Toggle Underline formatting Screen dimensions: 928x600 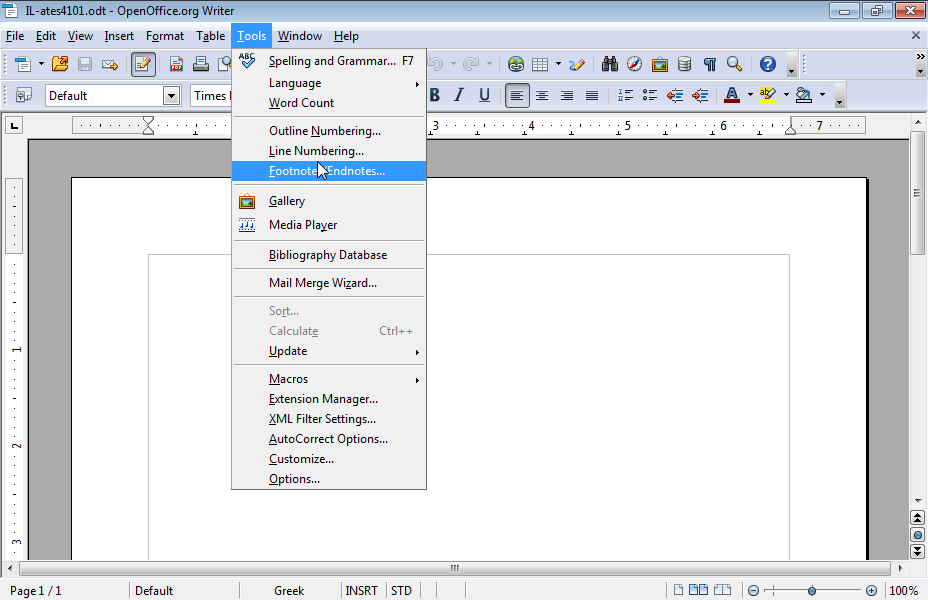click(484, 95)
